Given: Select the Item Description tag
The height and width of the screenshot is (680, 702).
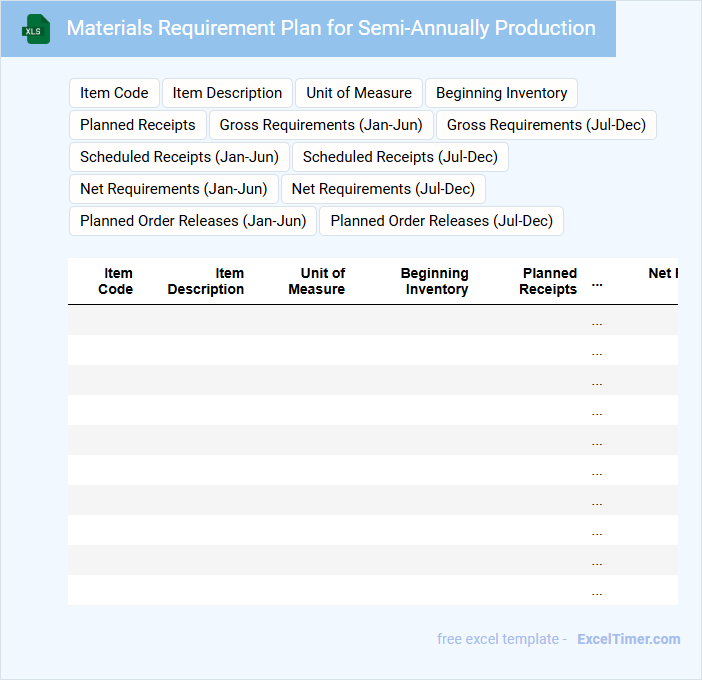Looking at the screenshot, I should pyautogui.click(x=227, y=93).
